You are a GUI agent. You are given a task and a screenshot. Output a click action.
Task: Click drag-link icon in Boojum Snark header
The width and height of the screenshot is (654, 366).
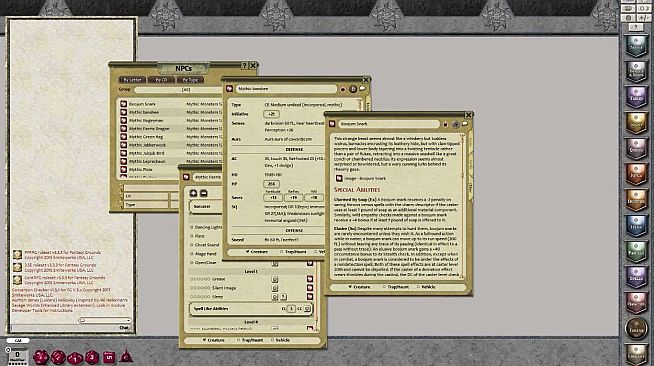coord(332,124)
